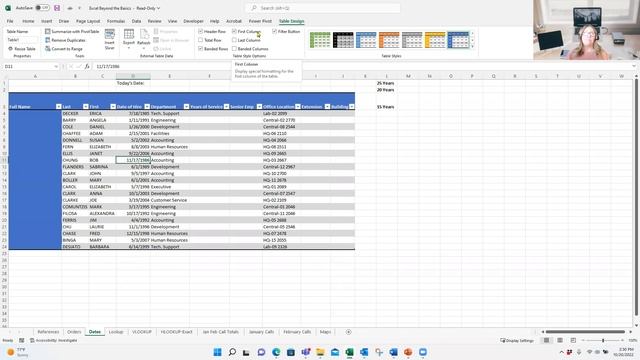640x360 pixels.
Task: Click the Export table icon
Action: [129, 38]
